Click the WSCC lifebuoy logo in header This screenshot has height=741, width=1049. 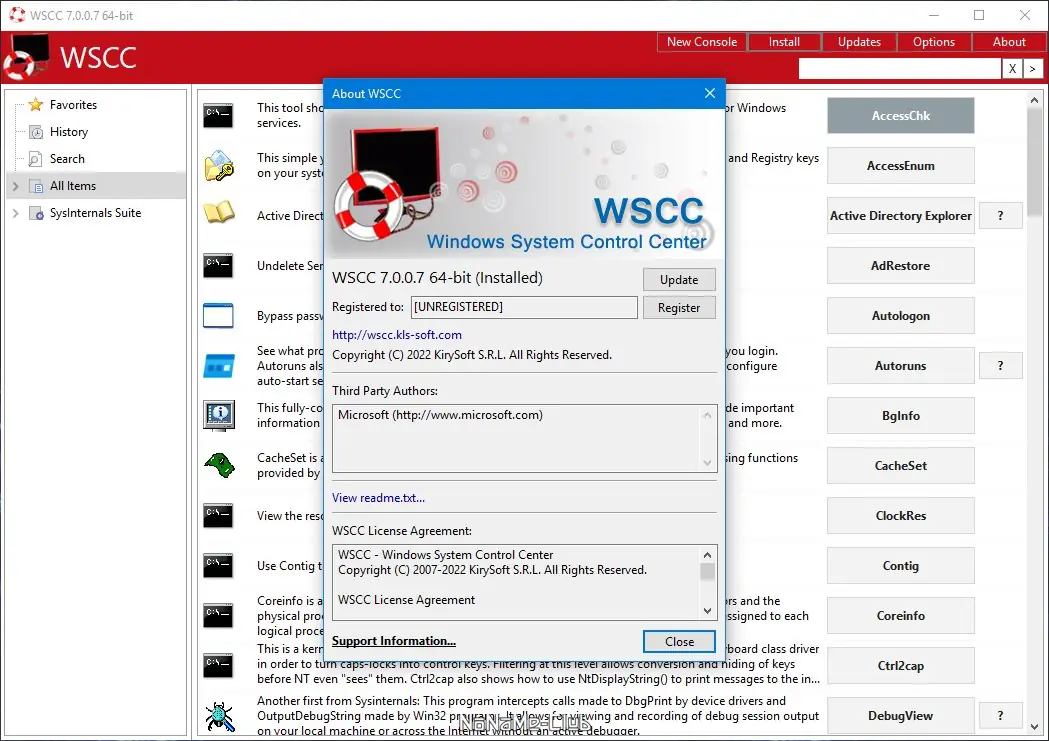[x=27, y=57]
